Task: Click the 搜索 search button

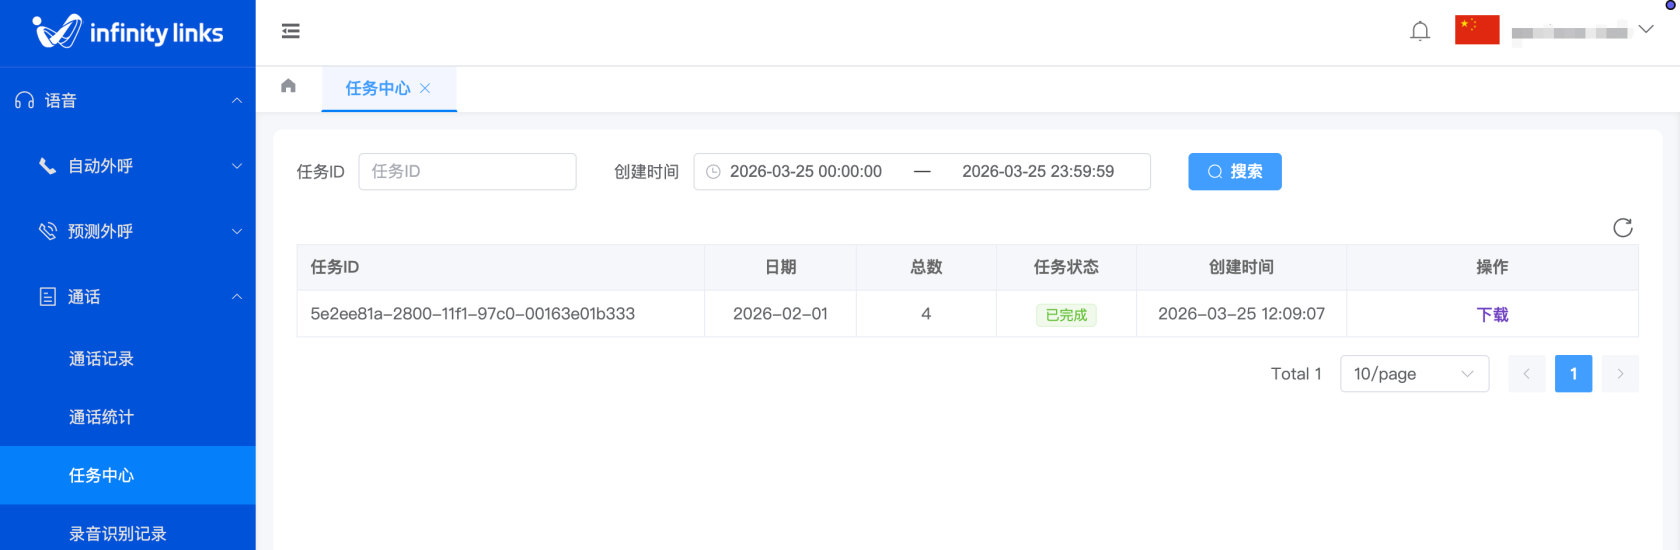Action: click(1234, 172)
